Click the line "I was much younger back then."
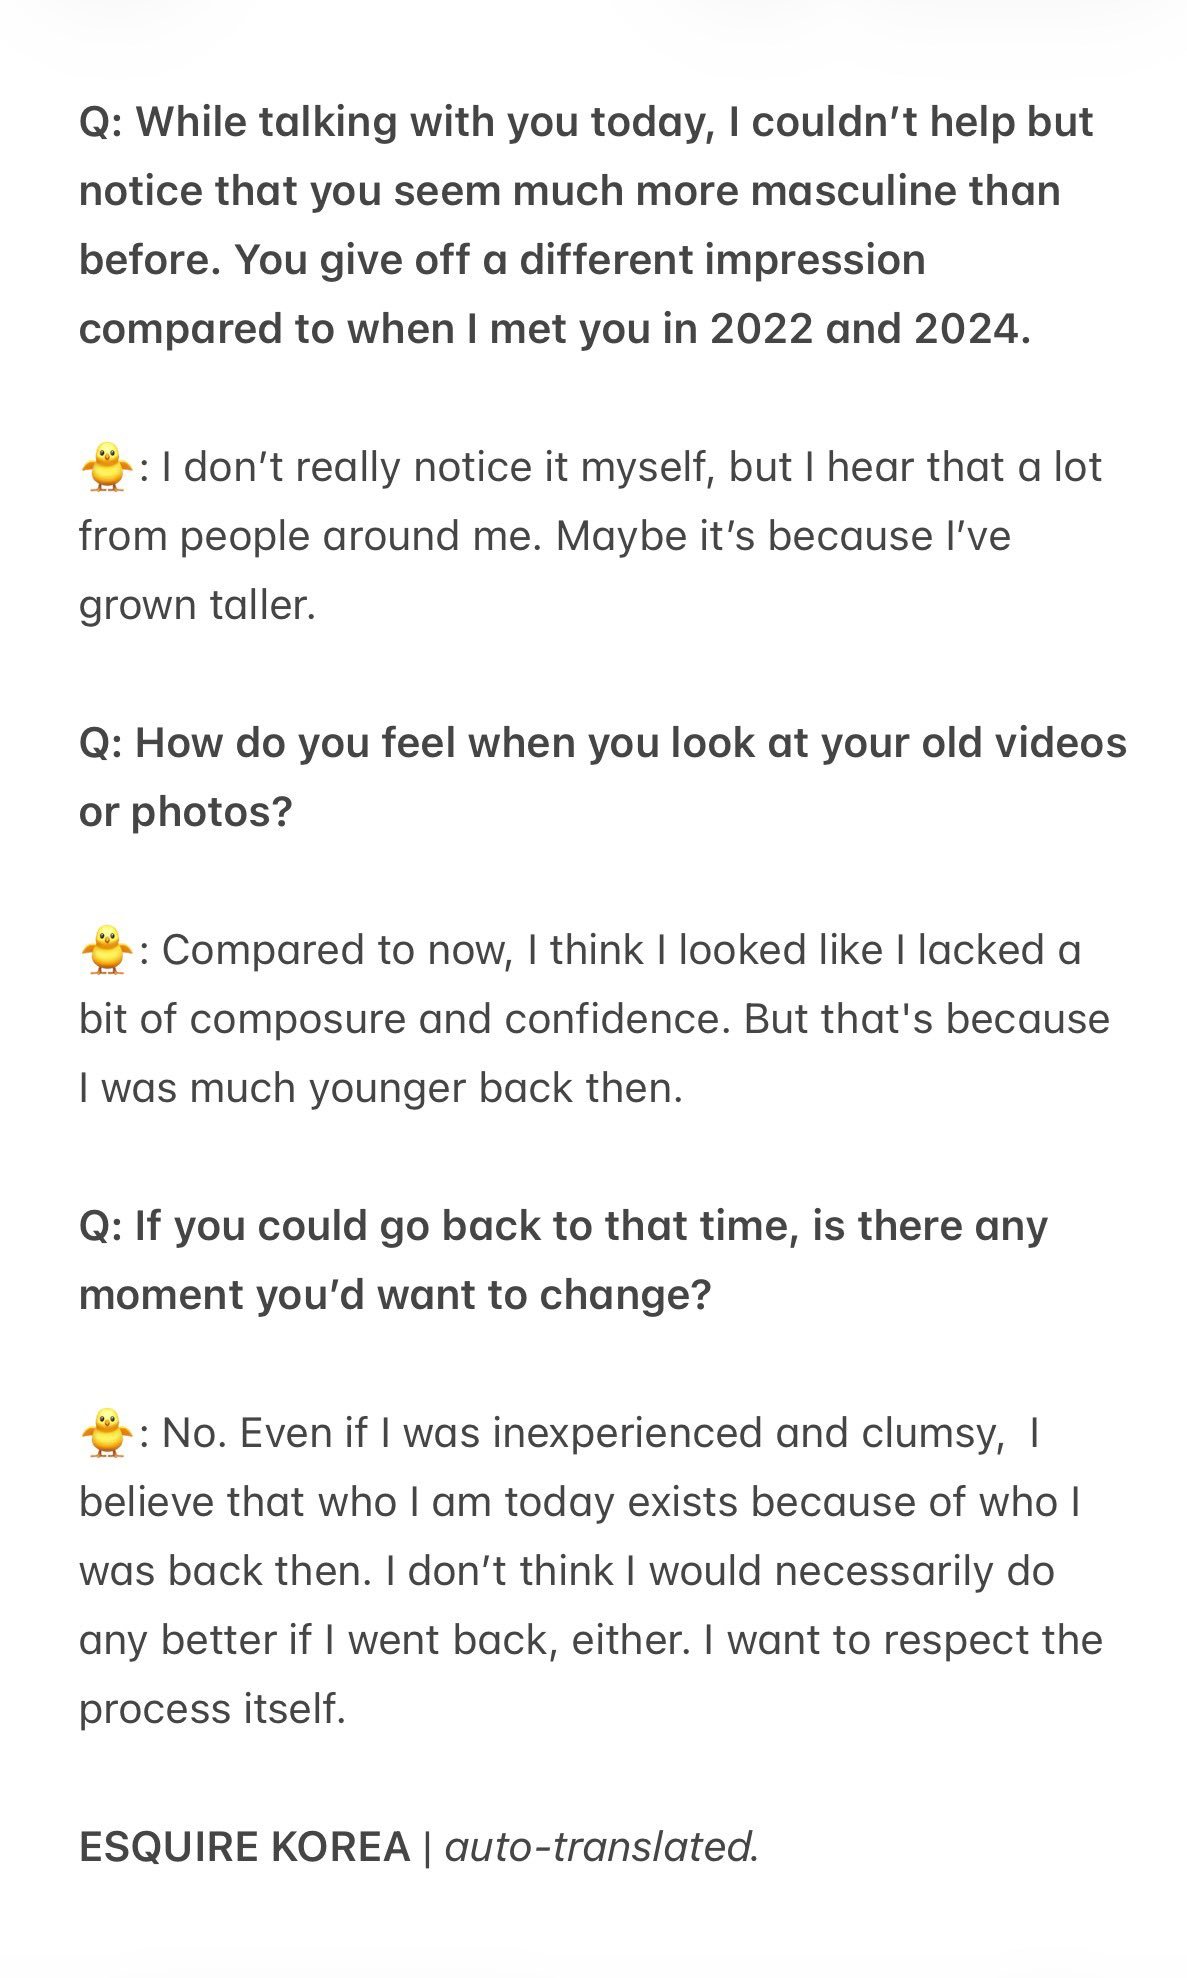The image size is (1187, 1978). pos(381,1089)
